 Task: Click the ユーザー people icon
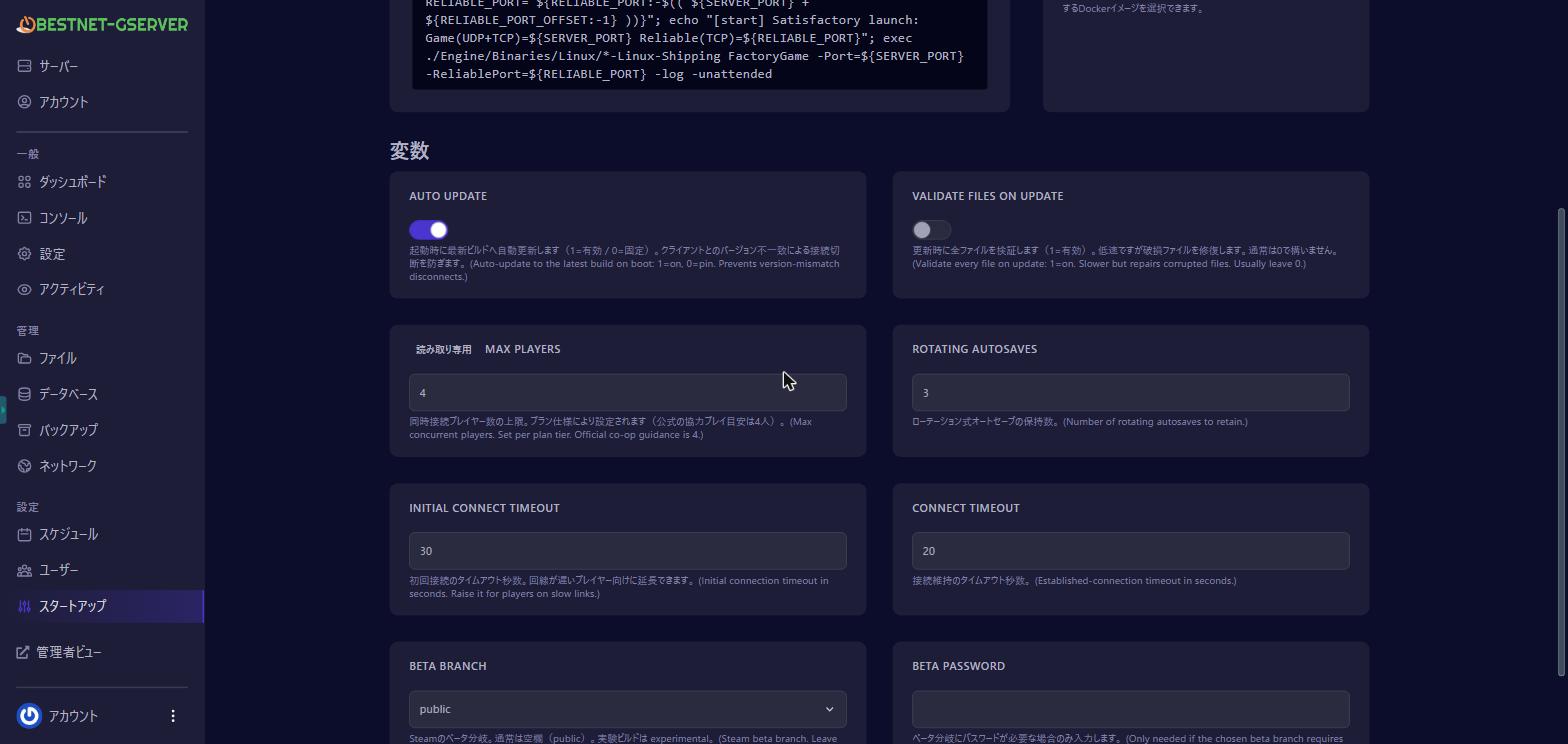tap(25, 570)
